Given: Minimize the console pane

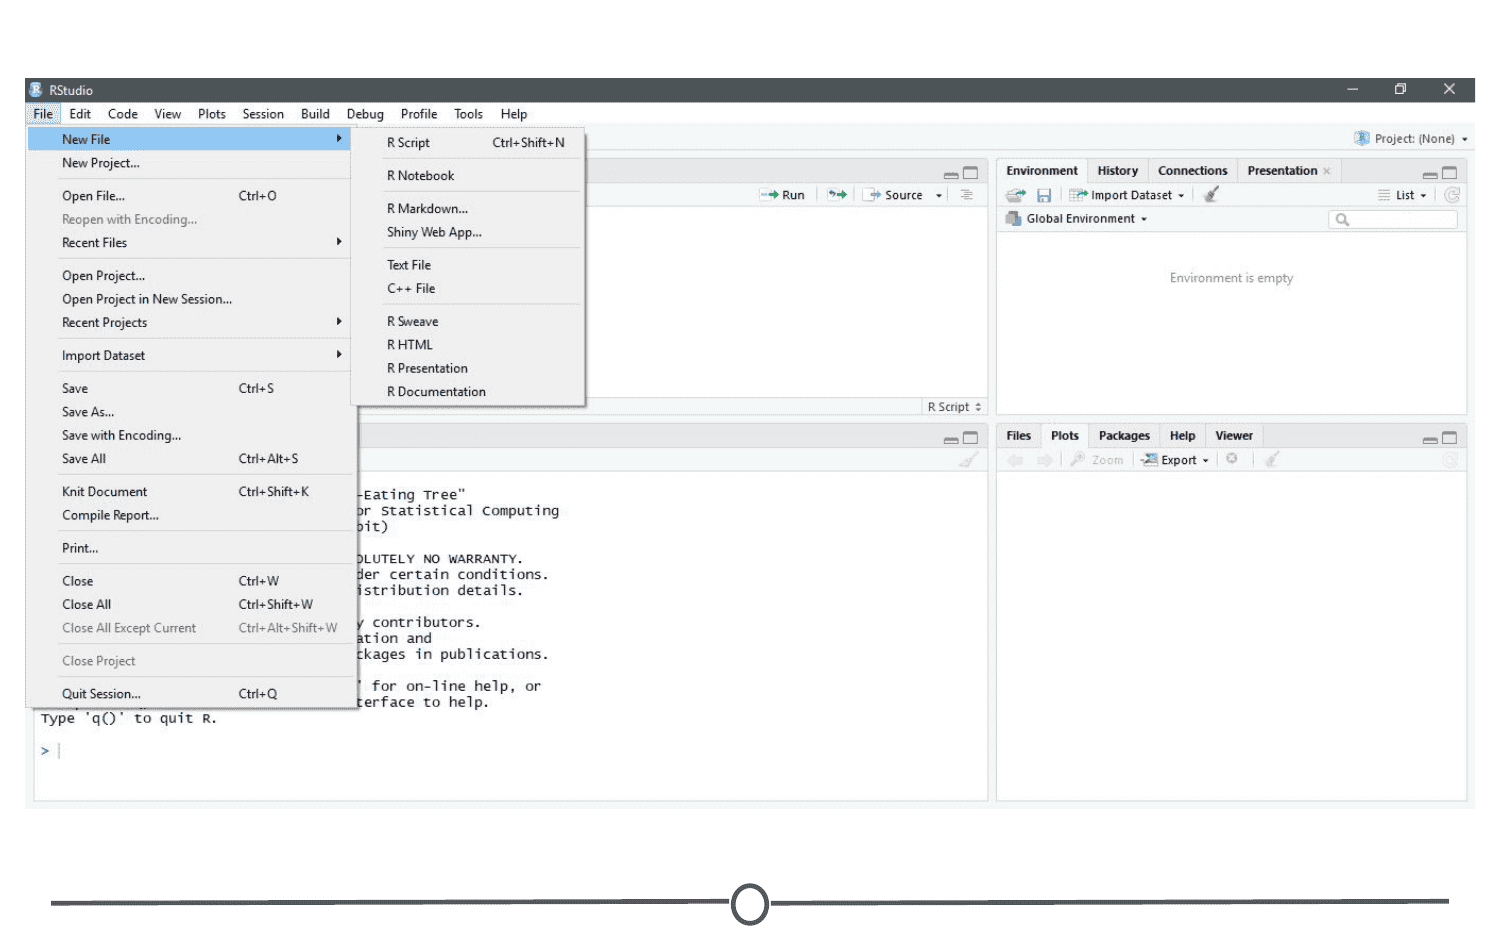Looking at the screenshot, I should 951,439.
